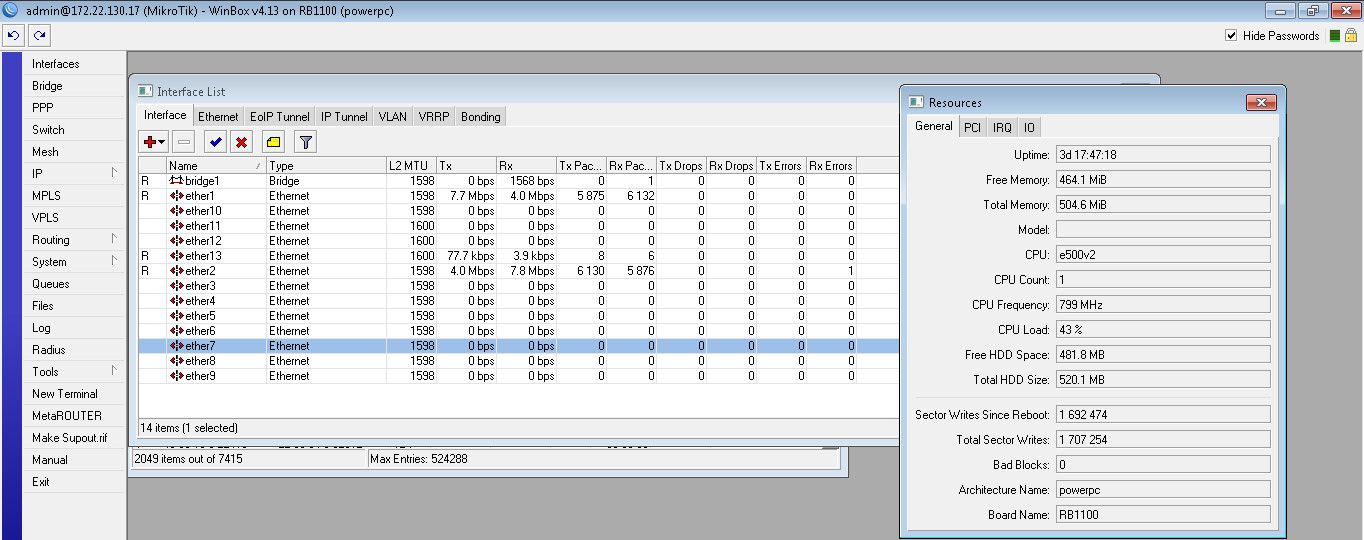Click the Interface List window title icon
This screenshot has height=540, width=1364.
[145, 92]
